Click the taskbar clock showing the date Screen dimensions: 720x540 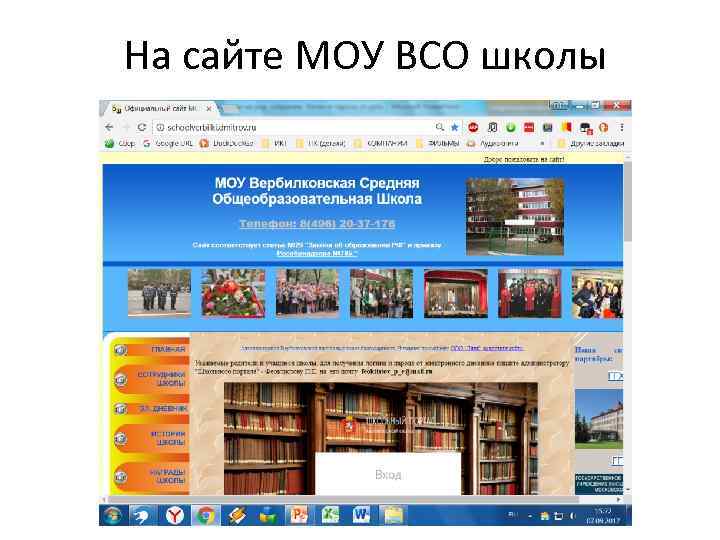click(x=603, y=516)
